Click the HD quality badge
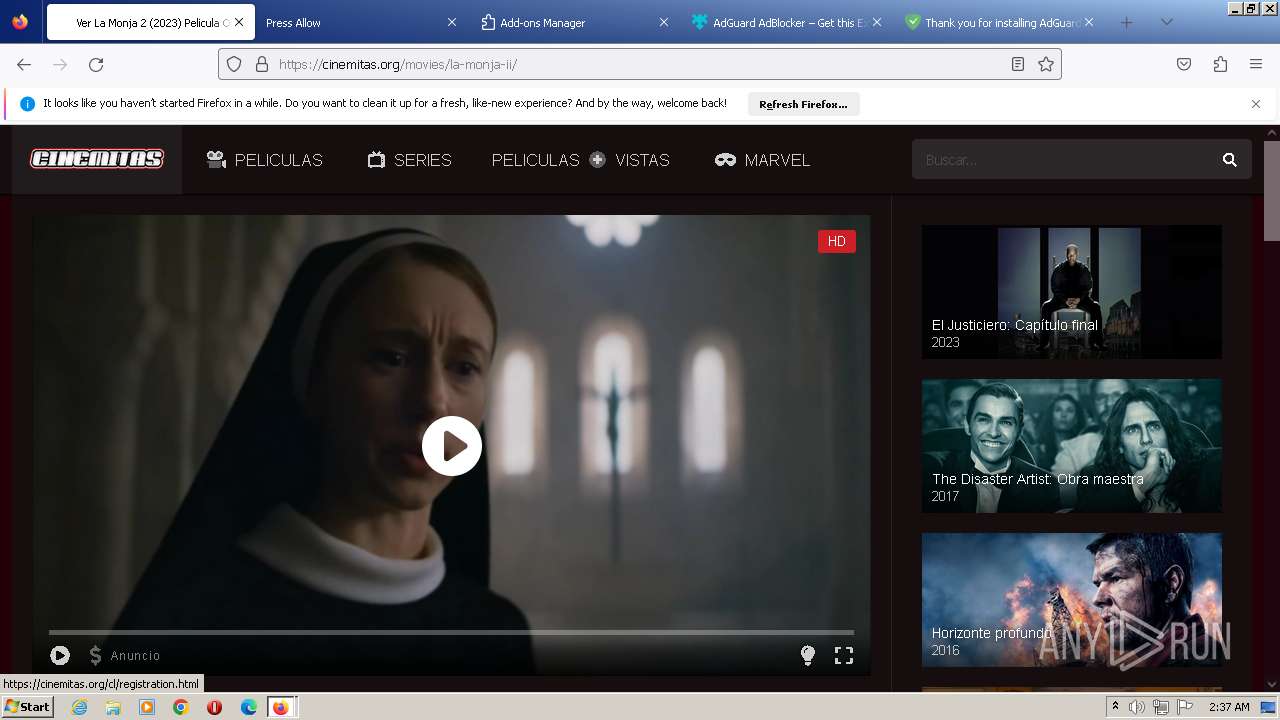The width and height of the screenshot is (1280, 720). pyautogui.click(x=837, y=241)
